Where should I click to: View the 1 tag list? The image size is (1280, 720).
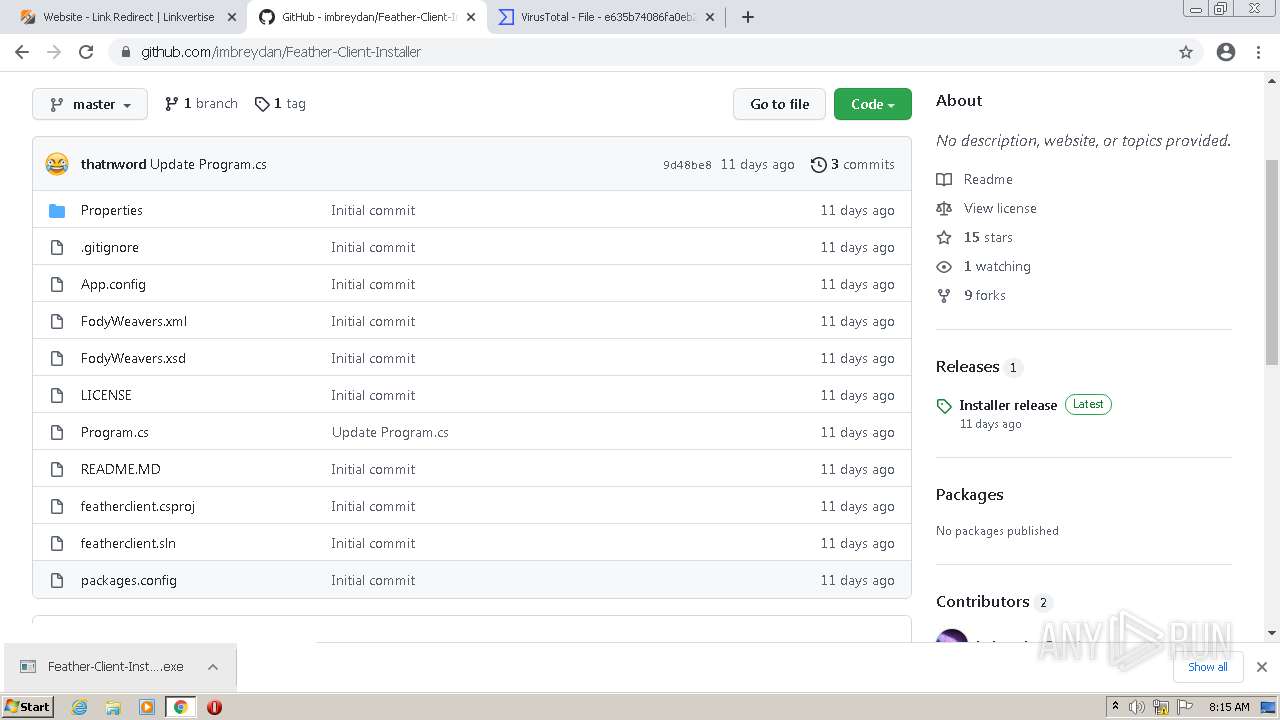pyautogui.click(x=280, y=104)
